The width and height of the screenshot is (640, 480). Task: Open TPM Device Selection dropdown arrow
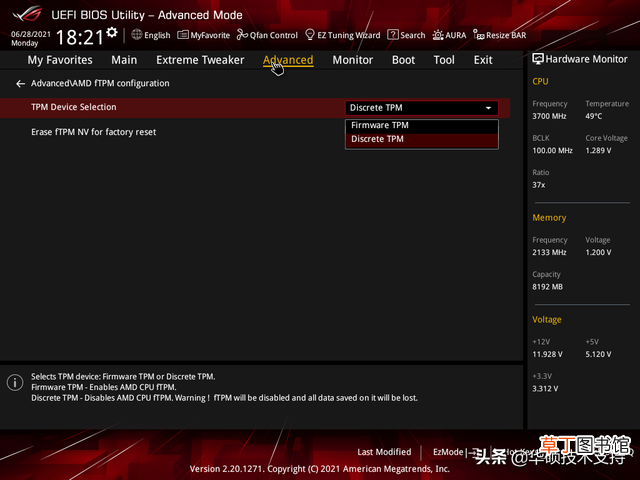point(488,108)
